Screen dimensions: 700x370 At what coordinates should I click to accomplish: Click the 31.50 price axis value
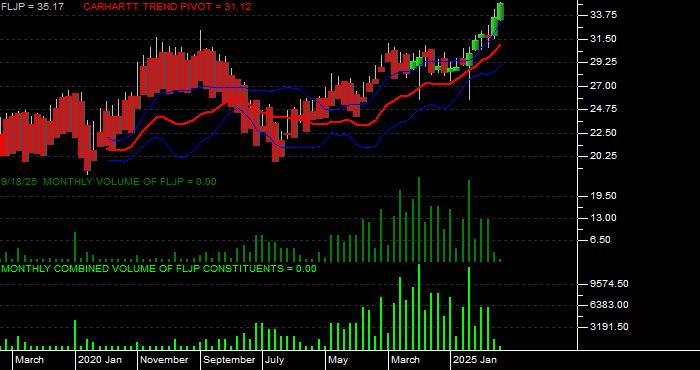(603, 39)
